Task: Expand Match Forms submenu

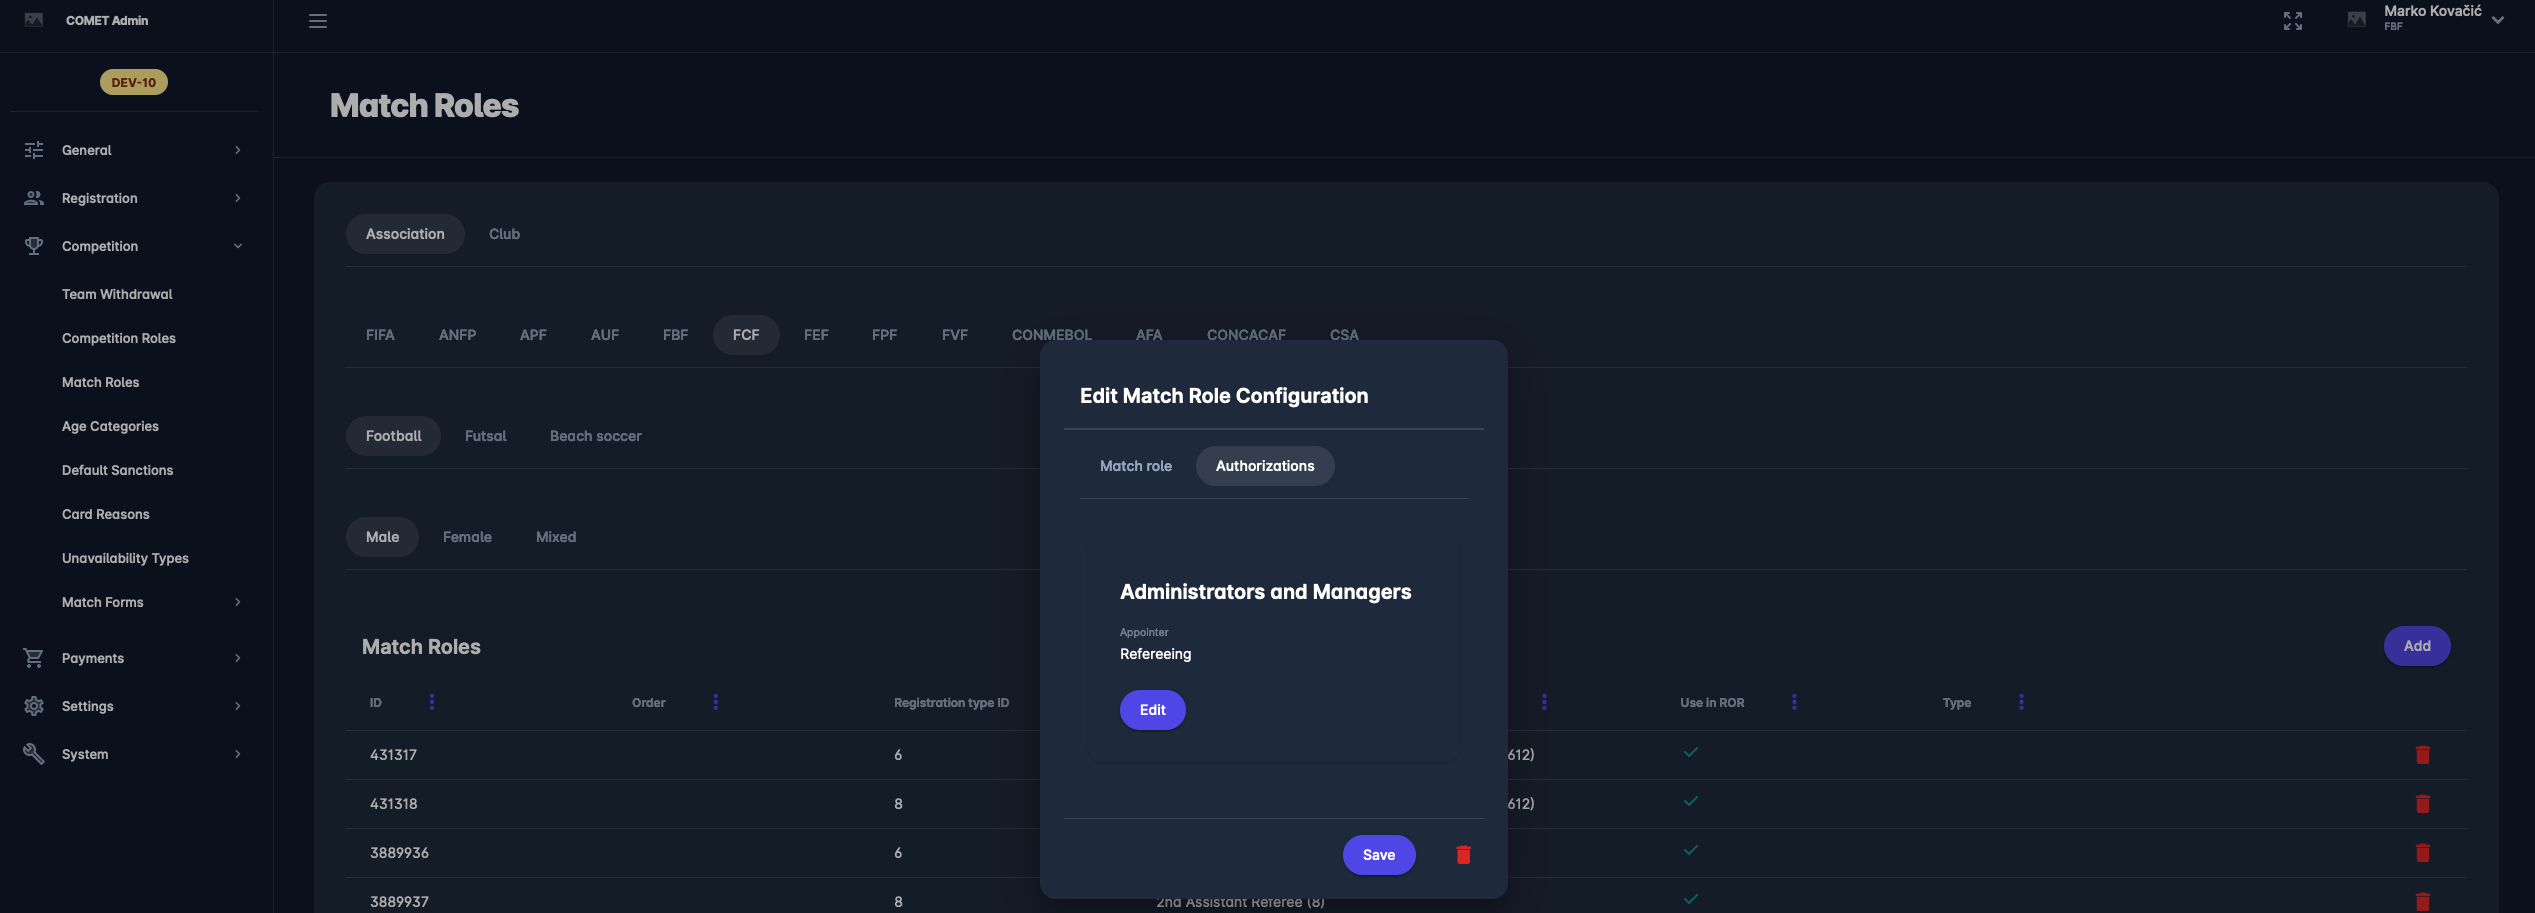Action: [150, 602]
